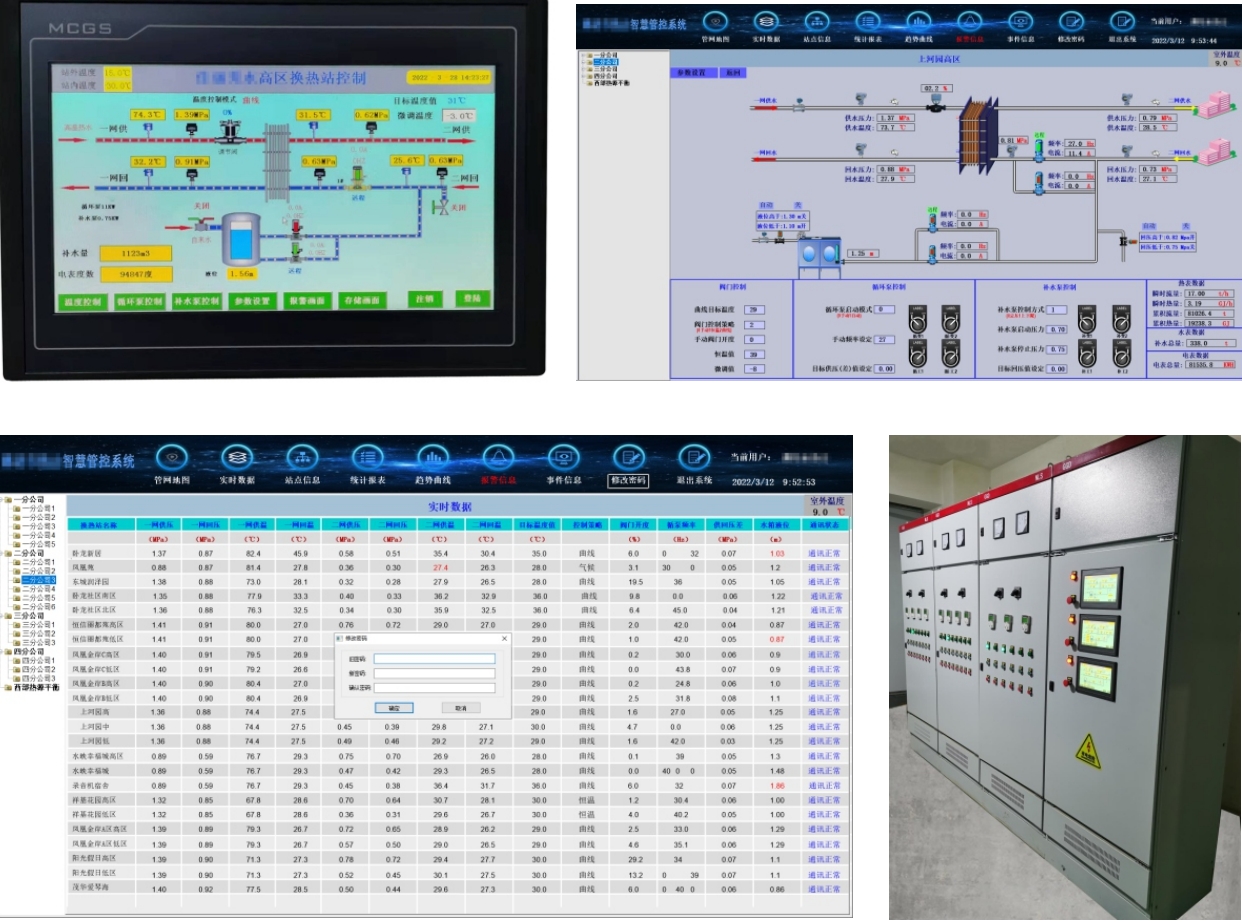This screenshot has height=922, width=1242.
Task: Click 事件信息 icon in the top-right window
Action: coord(1020,22)
